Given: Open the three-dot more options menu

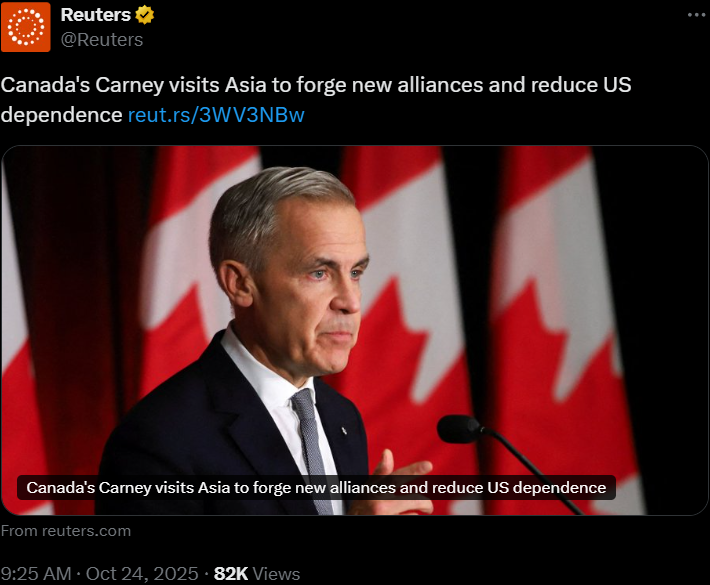Looking at the screenshot, I should (696, 15).
